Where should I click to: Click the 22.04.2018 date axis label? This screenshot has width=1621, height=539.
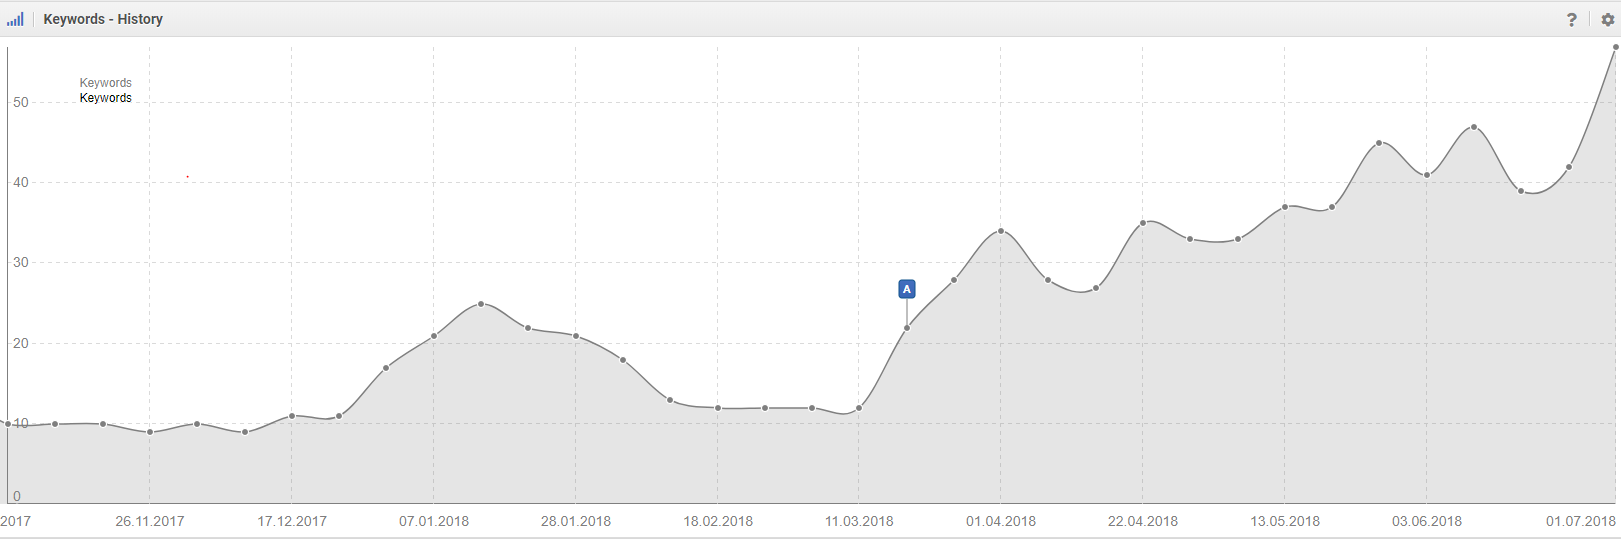tap(1143, 521)
